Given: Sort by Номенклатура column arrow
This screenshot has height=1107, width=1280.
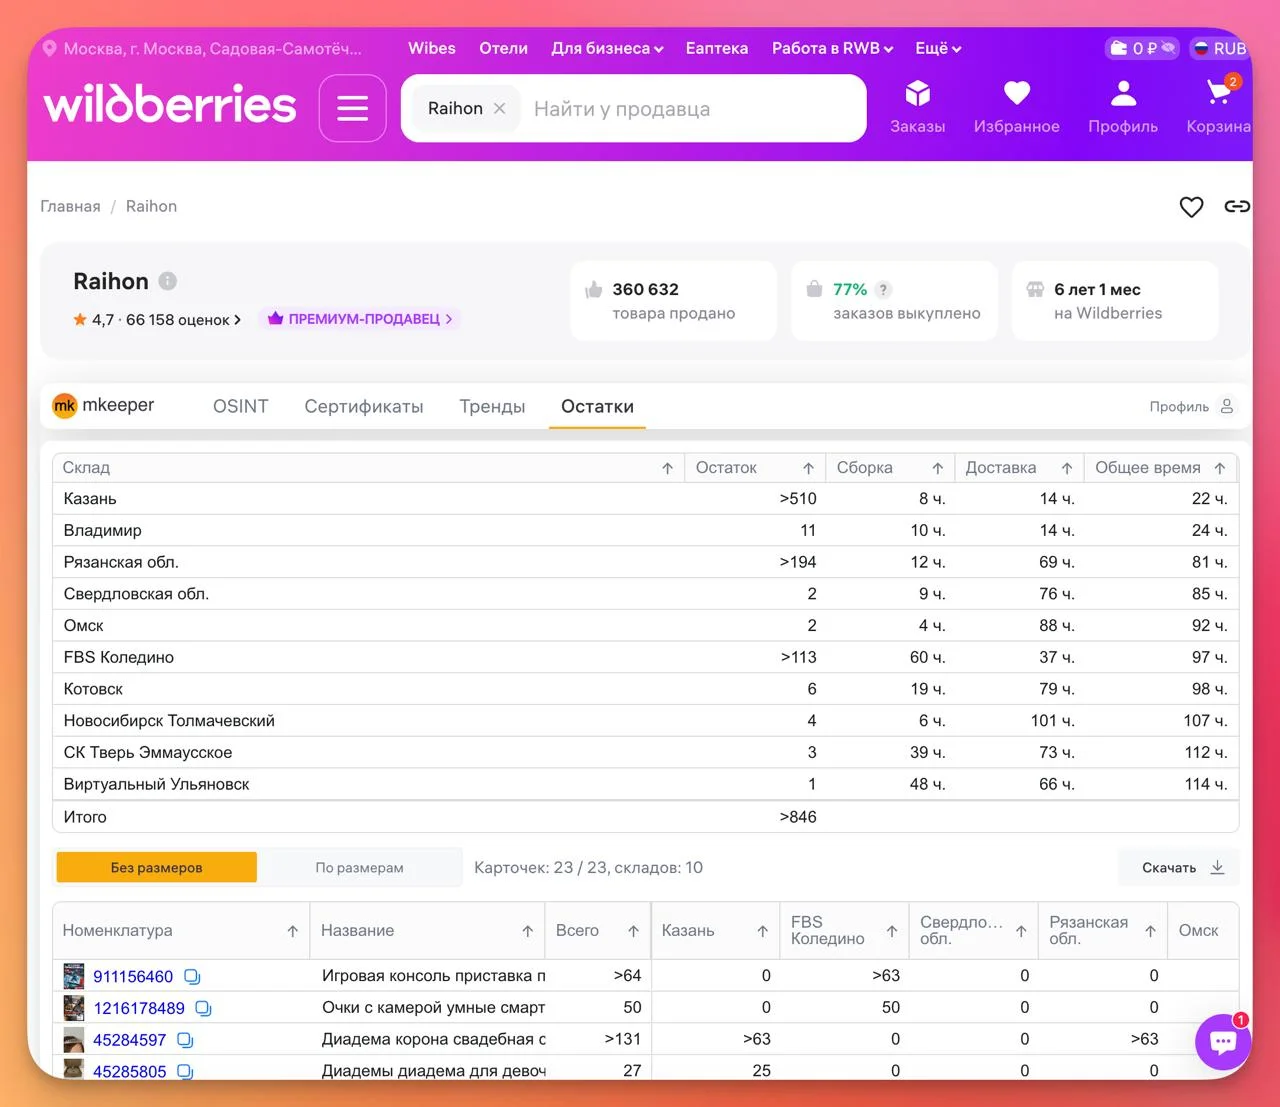Looking at the screenshot, I should 292,931.
